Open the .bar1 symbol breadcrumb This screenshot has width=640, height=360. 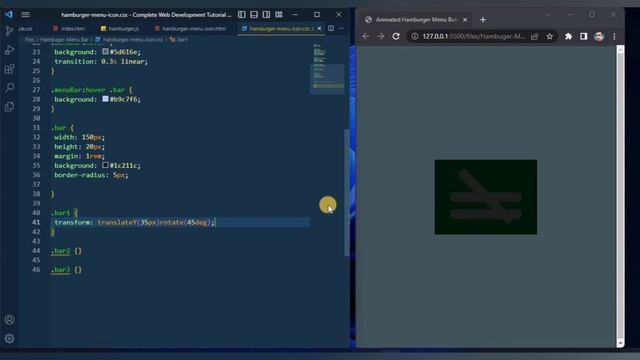coord(179,40)
